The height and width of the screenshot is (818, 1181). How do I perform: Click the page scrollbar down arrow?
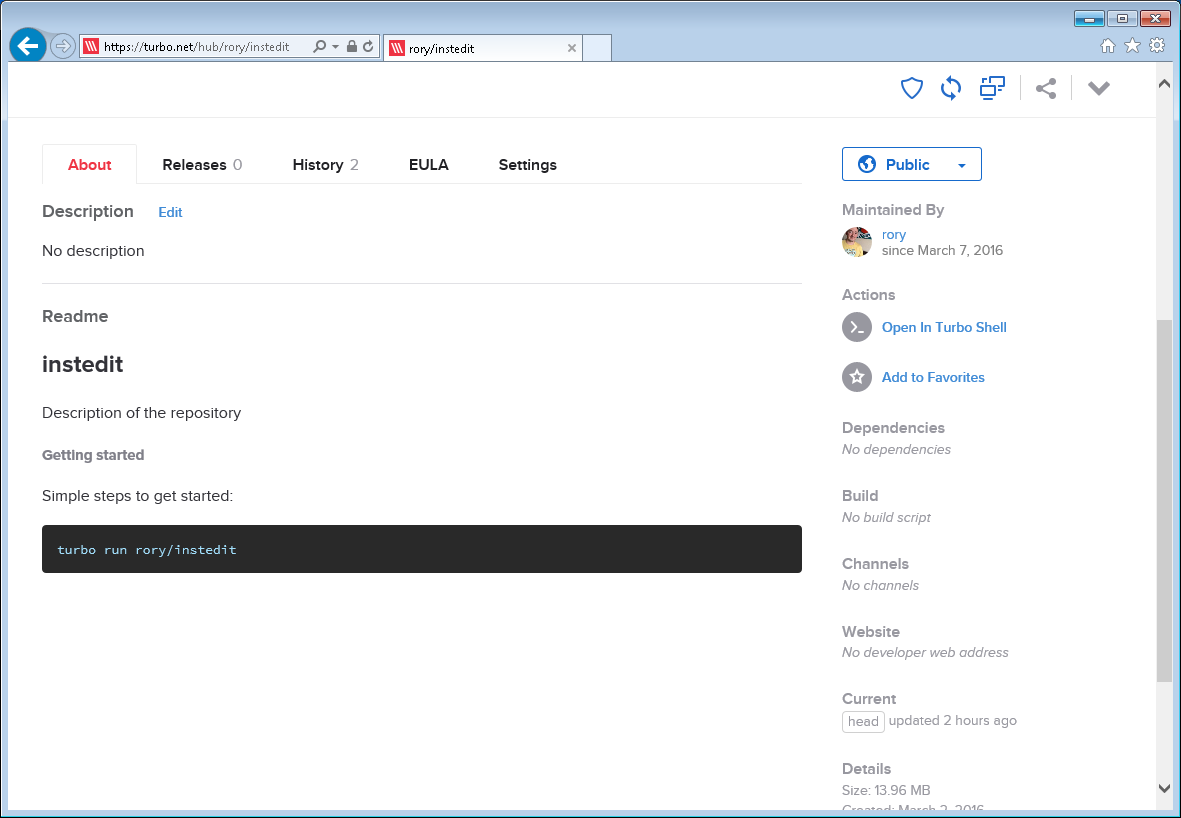point(1164,788)
